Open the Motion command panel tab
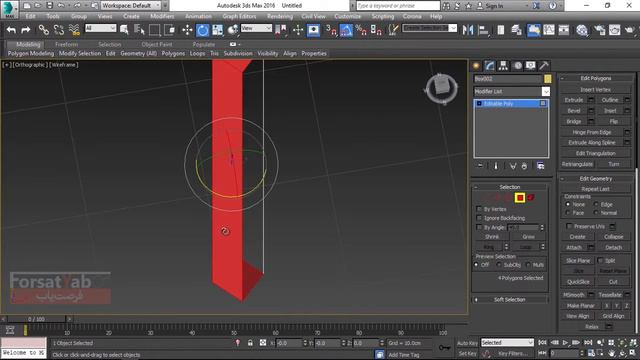 click(517, 66)
